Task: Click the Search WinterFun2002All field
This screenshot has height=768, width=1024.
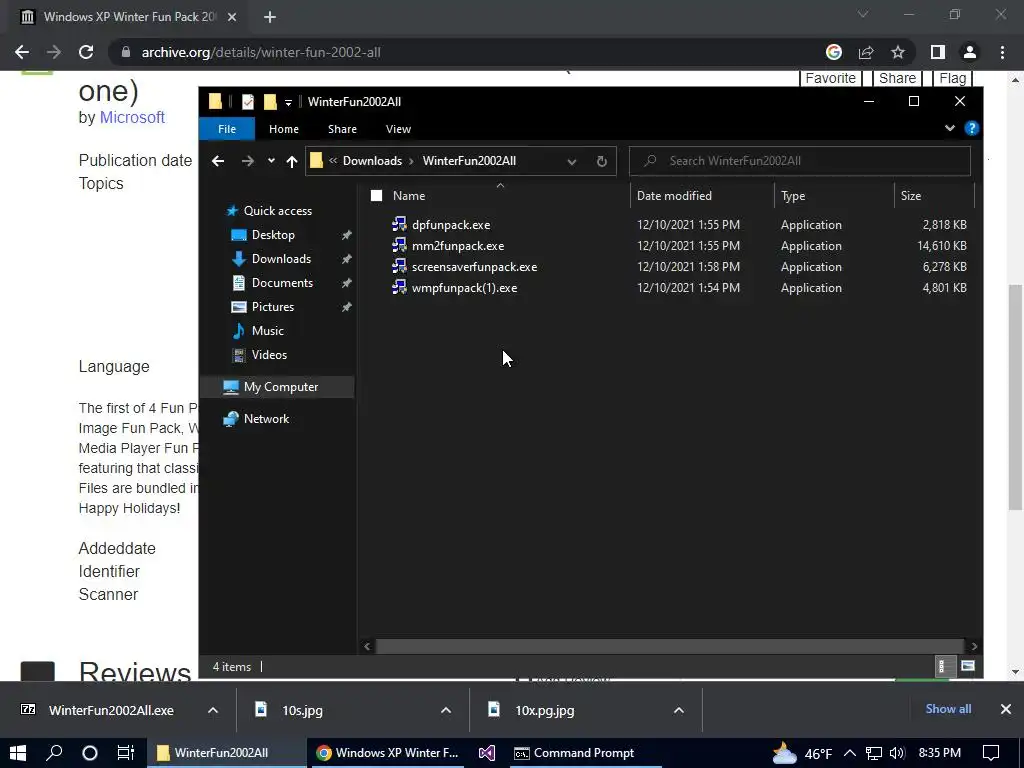Action: point(800,161)
